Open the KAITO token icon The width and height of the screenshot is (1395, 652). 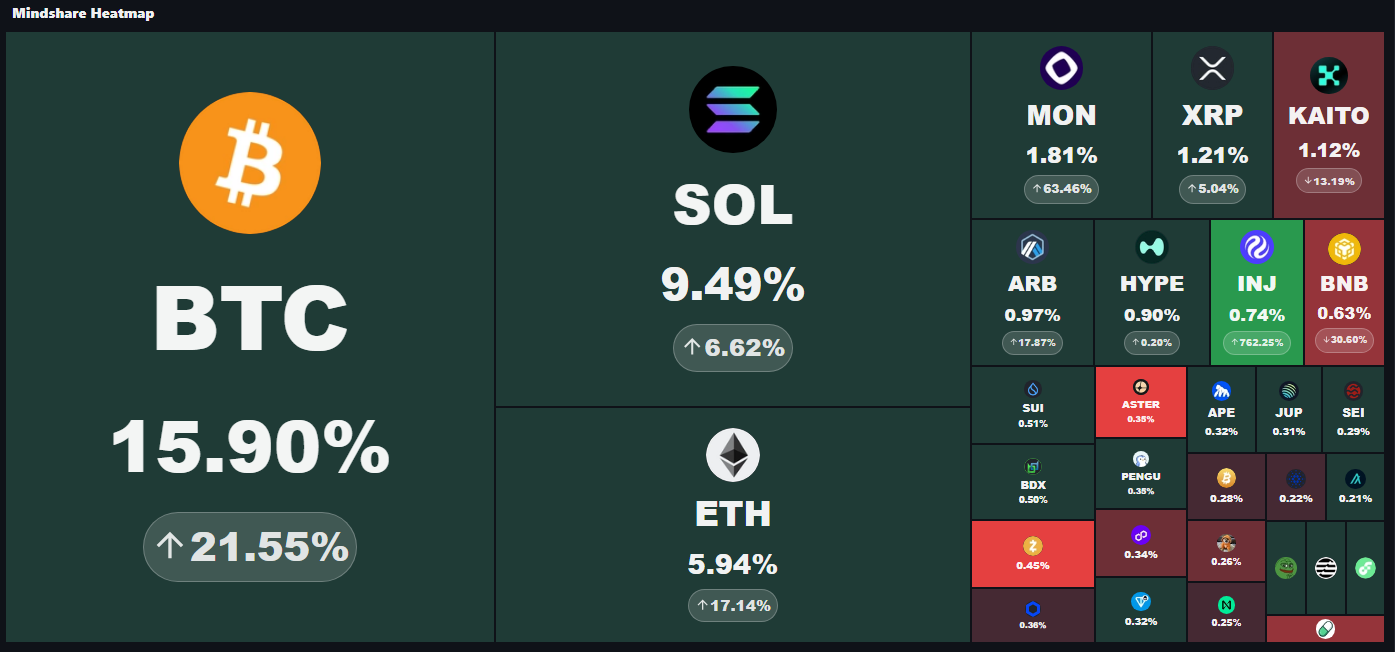1328,75
